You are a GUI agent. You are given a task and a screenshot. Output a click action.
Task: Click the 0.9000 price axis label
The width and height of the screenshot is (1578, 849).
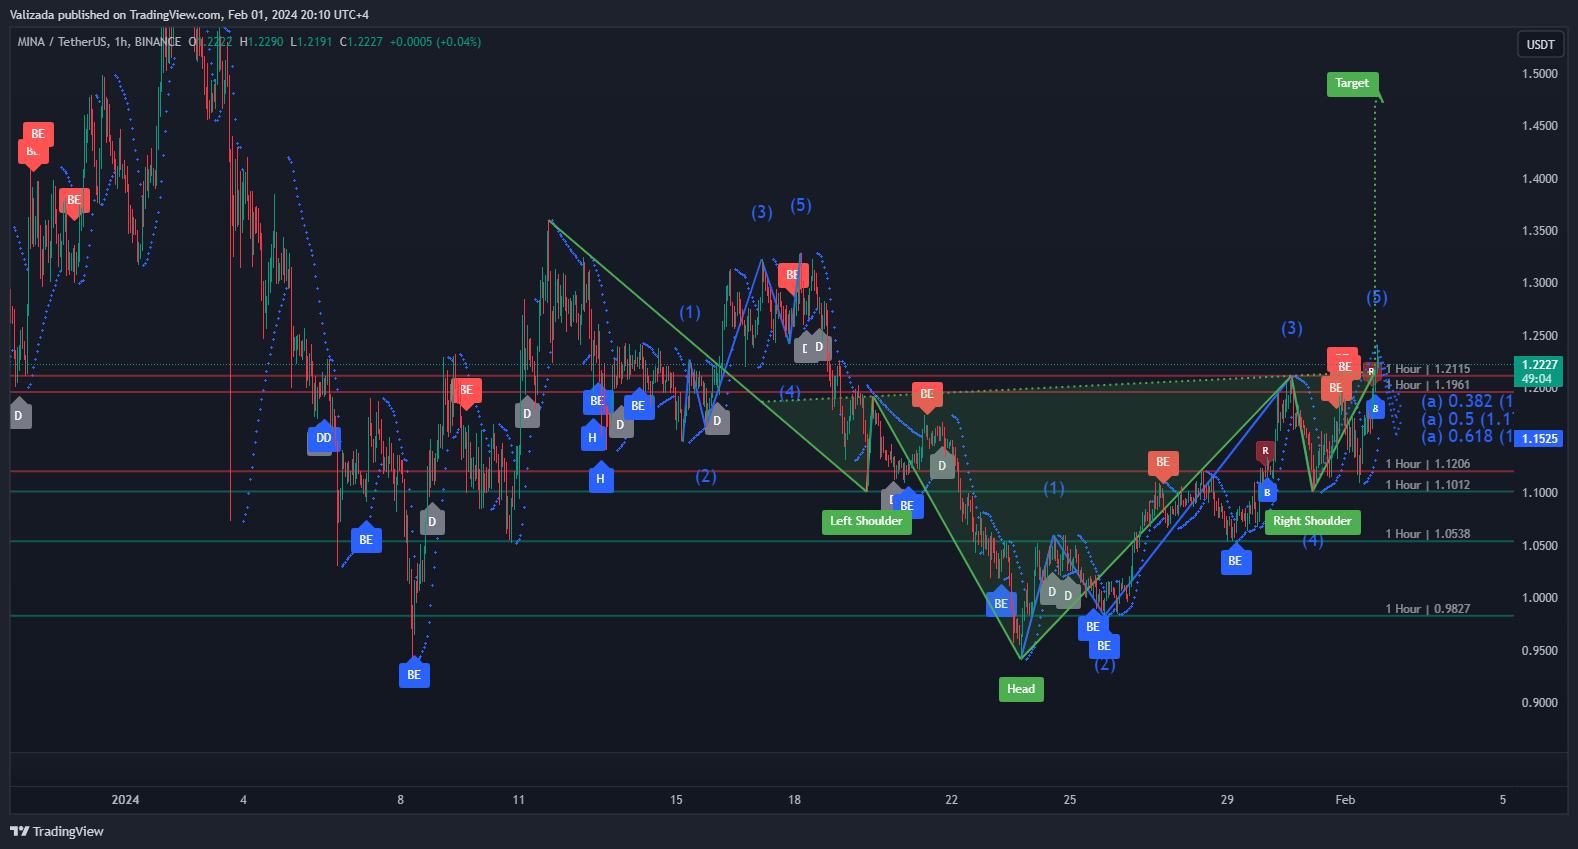tap(1540, 703)
